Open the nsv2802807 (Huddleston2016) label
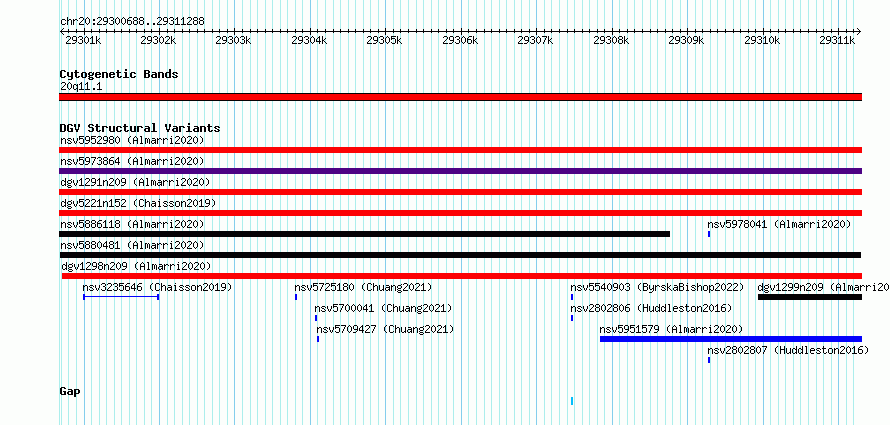The height and width of the screenshot is (425, 890). click(x=788, y=350)
